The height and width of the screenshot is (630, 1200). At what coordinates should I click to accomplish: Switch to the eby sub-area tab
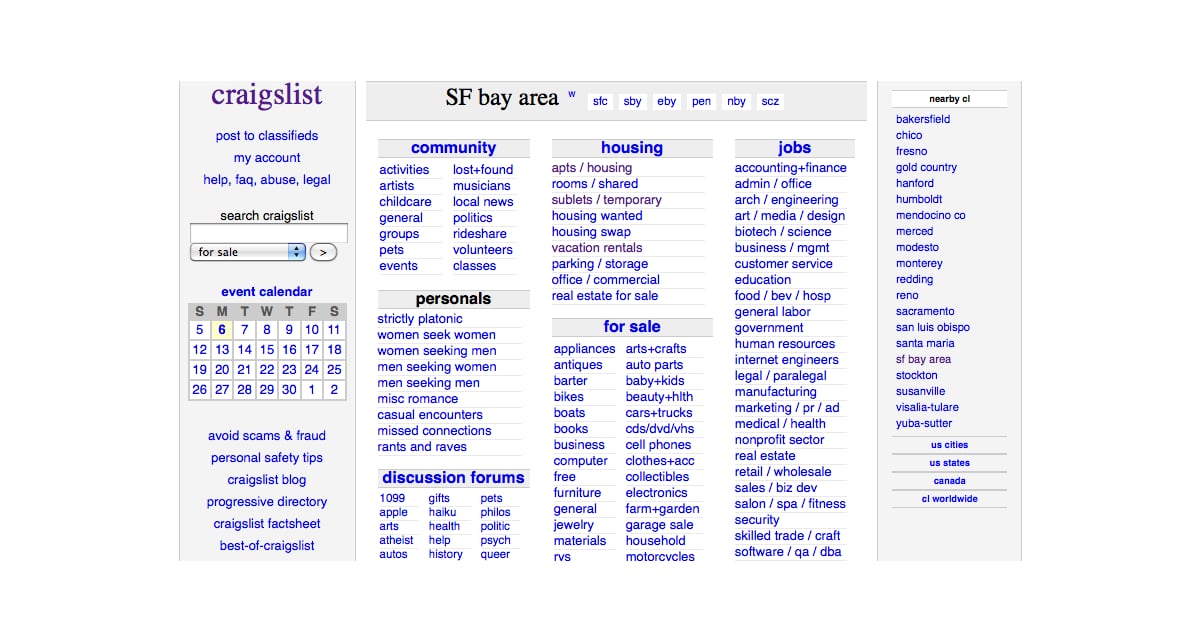pos(666,101)
